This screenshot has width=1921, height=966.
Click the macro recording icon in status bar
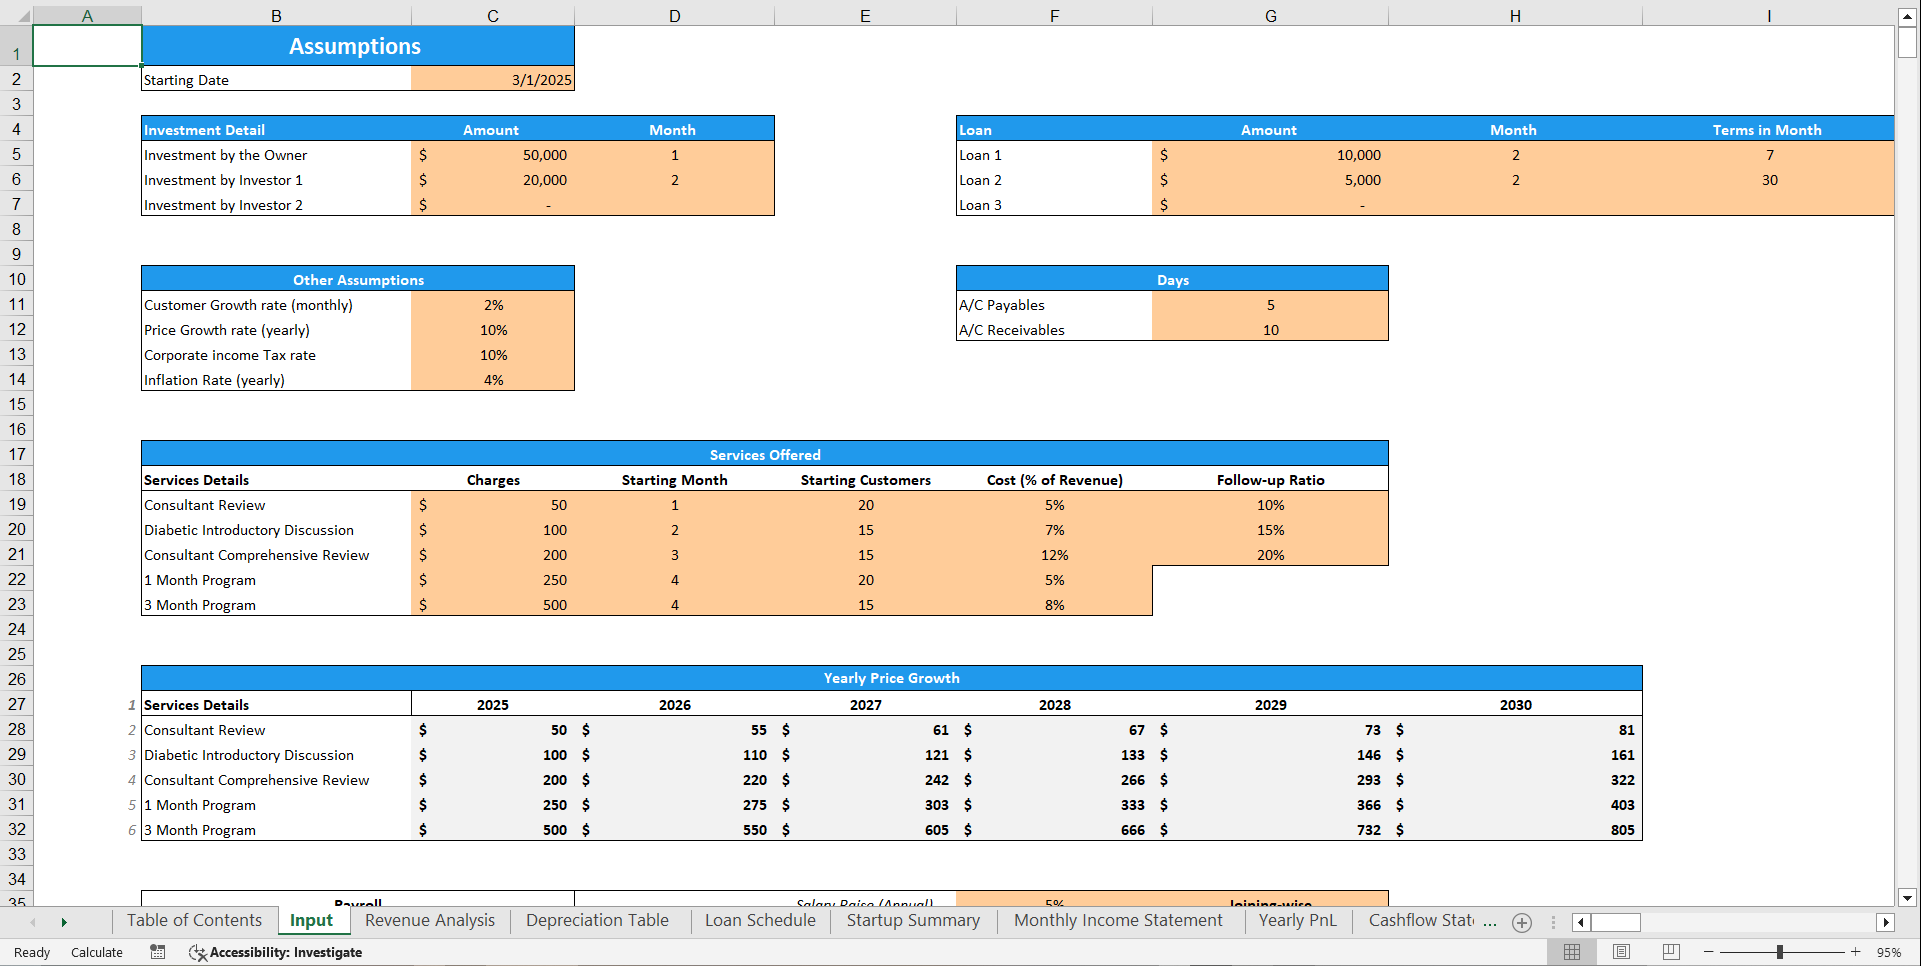(157, 952)
